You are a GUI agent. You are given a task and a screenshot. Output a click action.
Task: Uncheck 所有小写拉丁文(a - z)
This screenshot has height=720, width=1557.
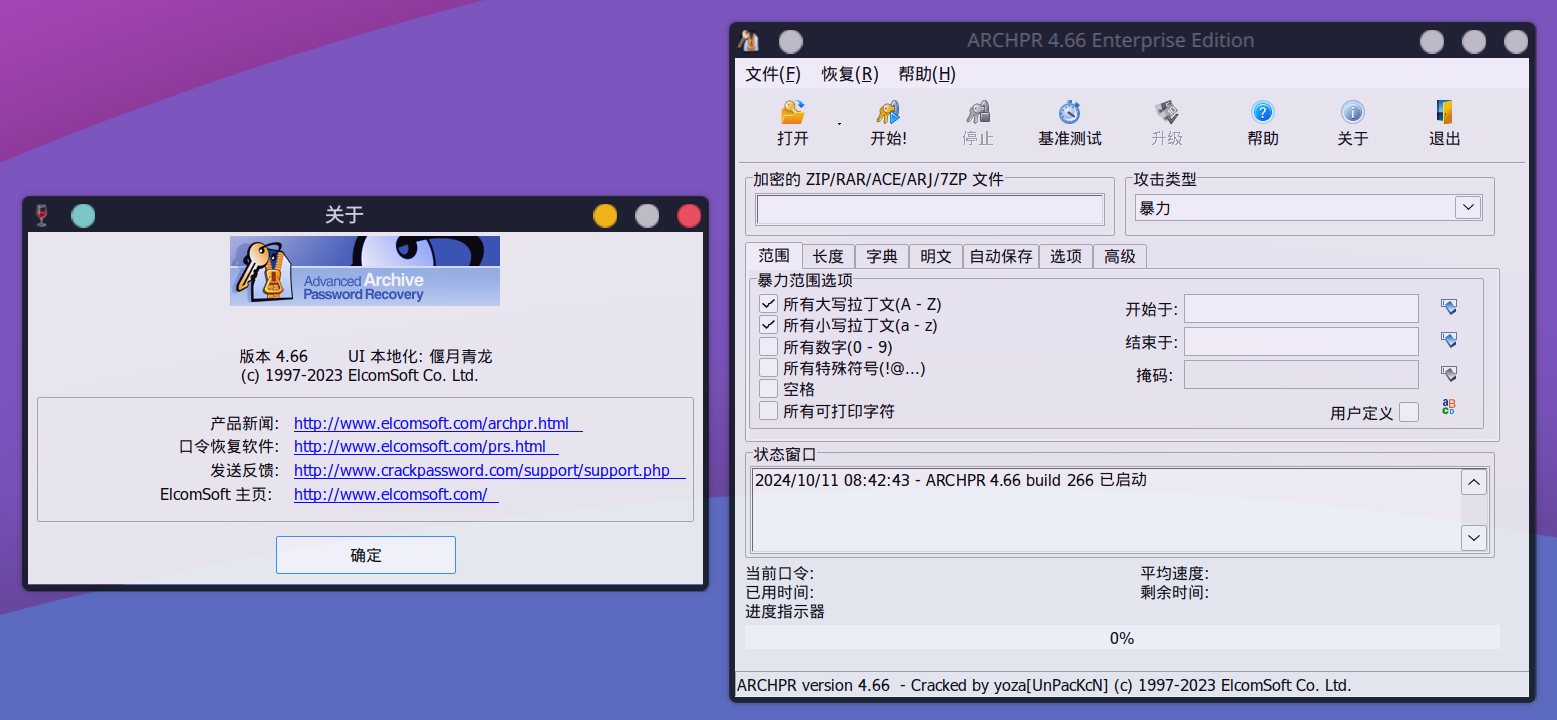coord(768,325)
